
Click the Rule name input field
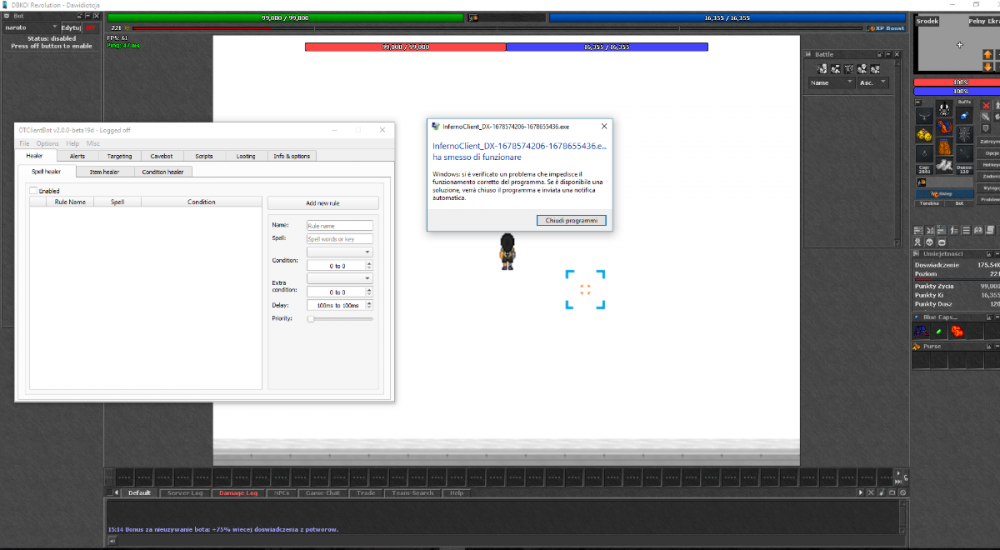point(339,226)
